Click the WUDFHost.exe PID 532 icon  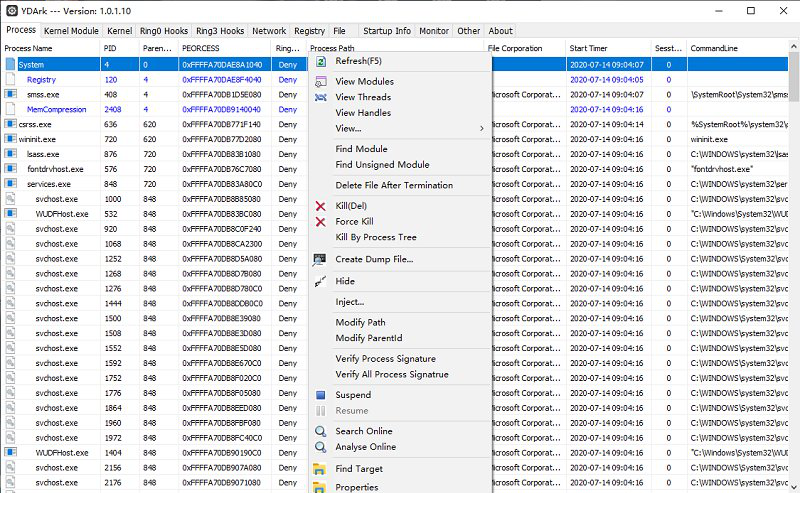[x=10, y=213]
